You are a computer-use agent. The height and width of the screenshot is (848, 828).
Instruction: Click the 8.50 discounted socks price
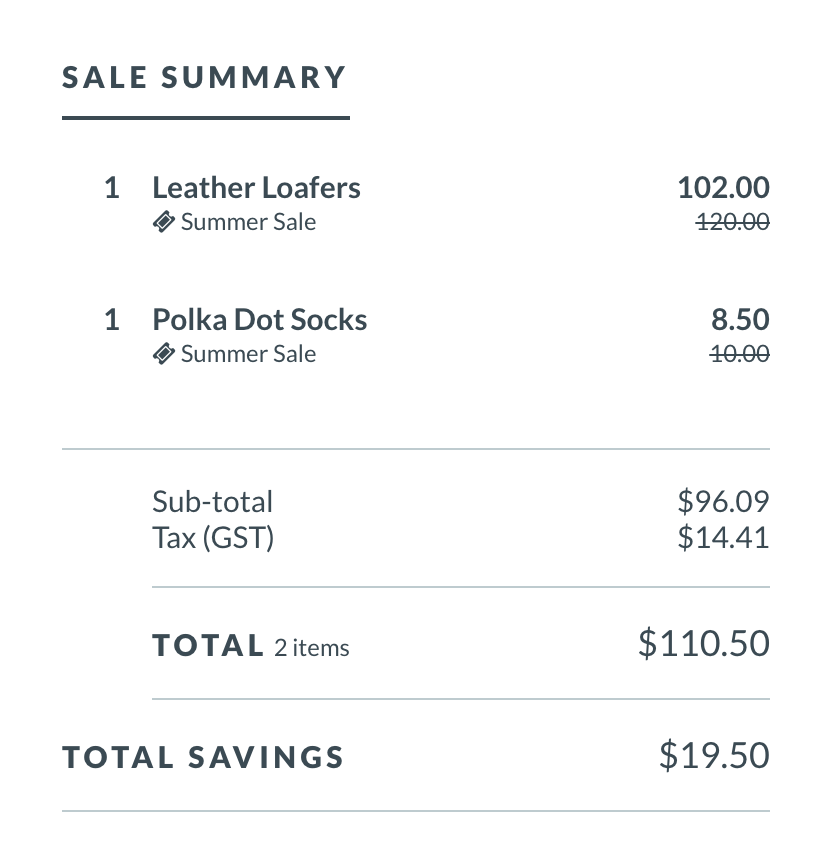coord(740,320)
